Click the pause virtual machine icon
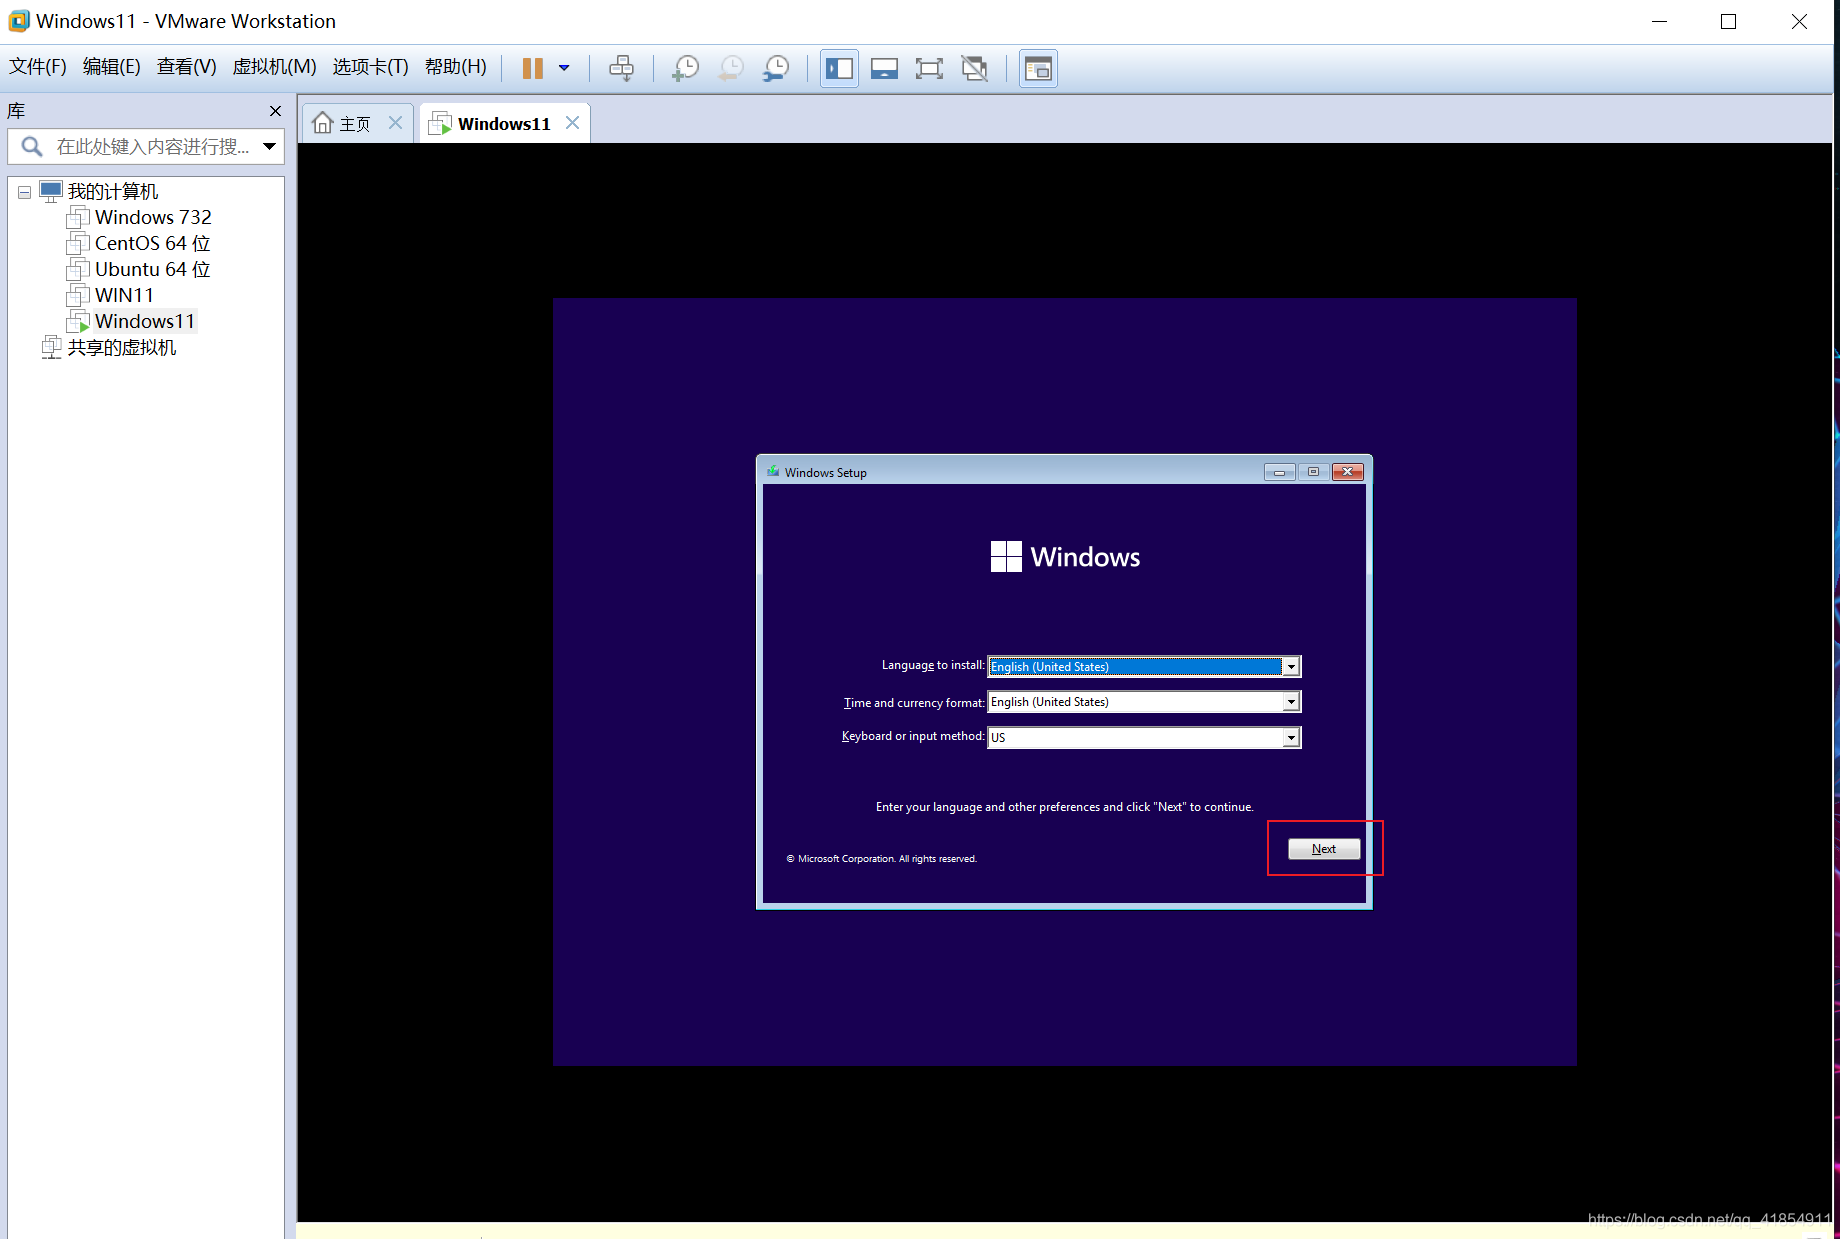Screen dimensions: 1840x1239 point(533,68)
